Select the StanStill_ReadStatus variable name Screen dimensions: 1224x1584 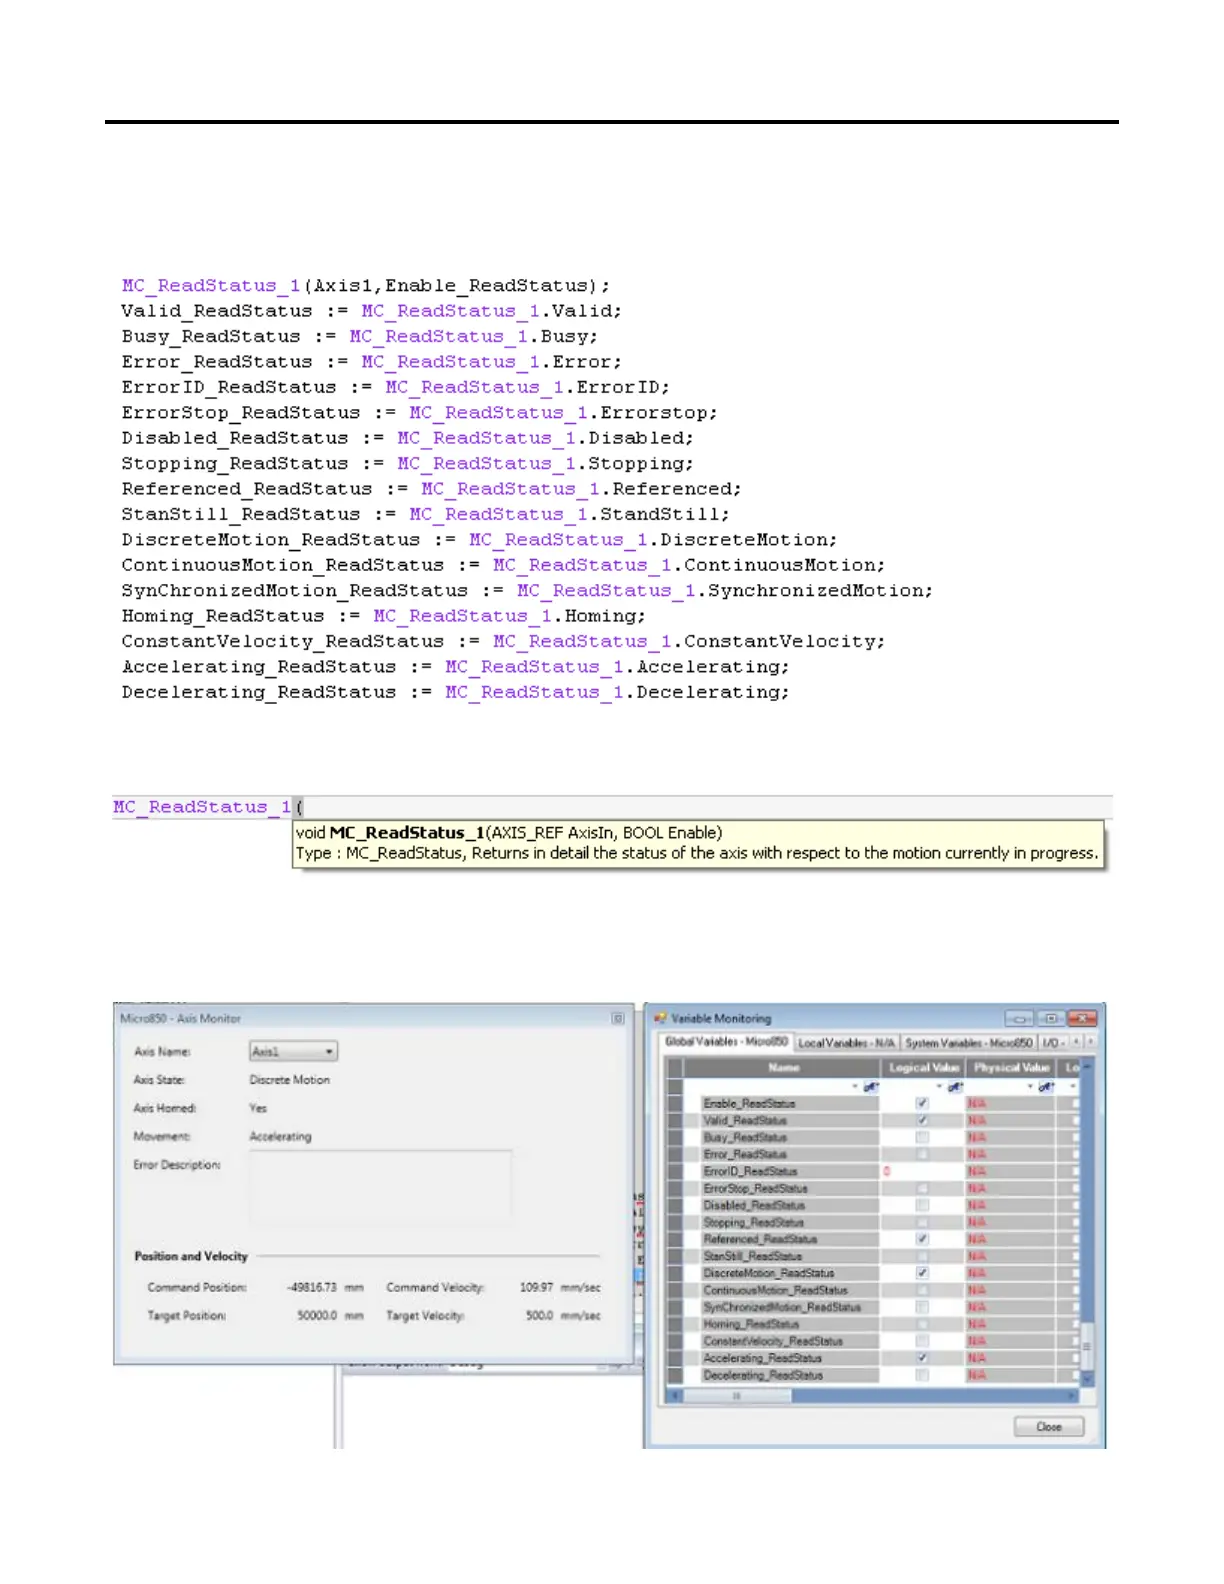click(x=752, y=1256)
